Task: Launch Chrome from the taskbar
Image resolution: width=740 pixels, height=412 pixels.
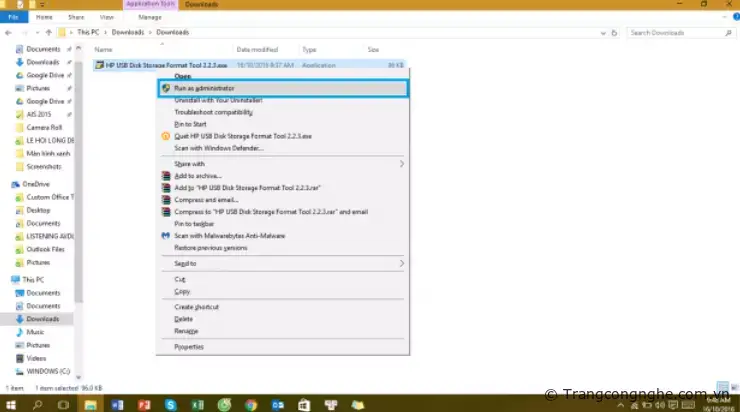Action: coord(251,404)
